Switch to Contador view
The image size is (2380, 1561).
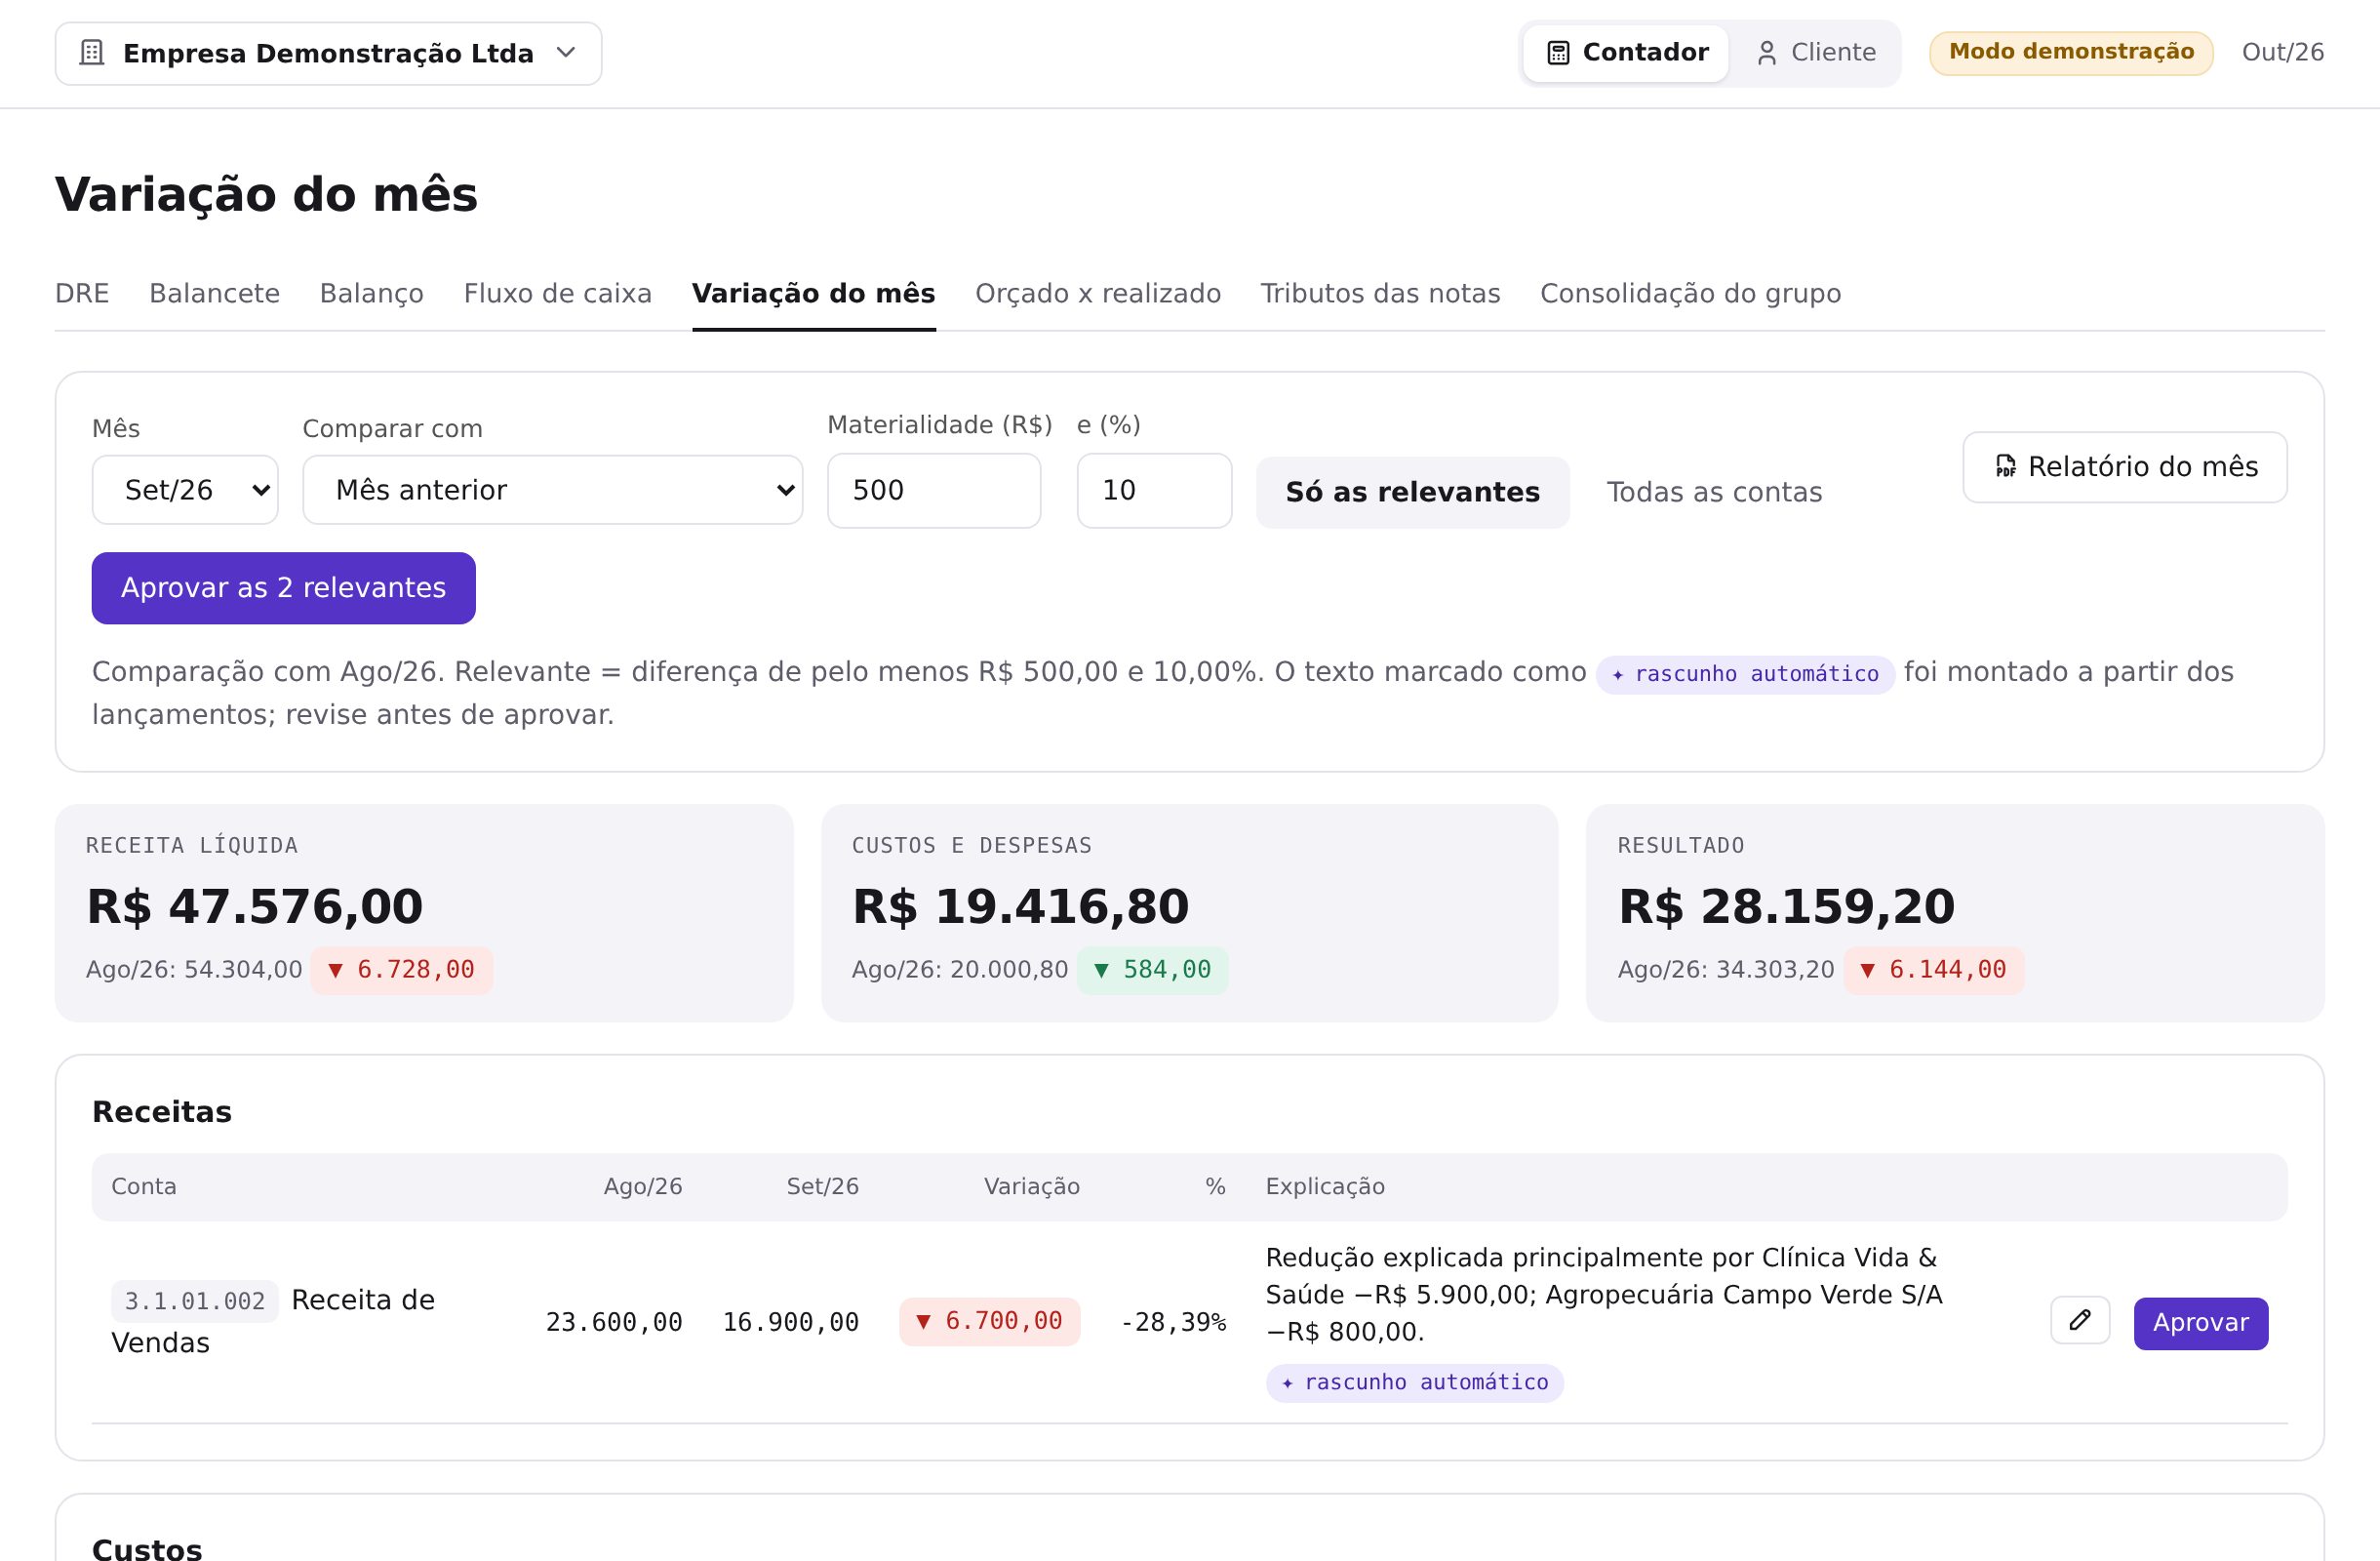click(1626, 53)
